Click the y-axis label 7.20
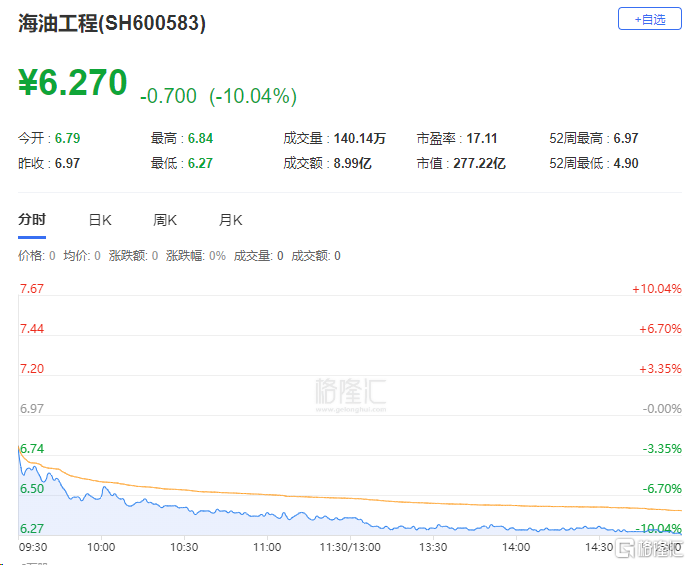This screenshot has height=565, width=690. click(x=32, y=369)
